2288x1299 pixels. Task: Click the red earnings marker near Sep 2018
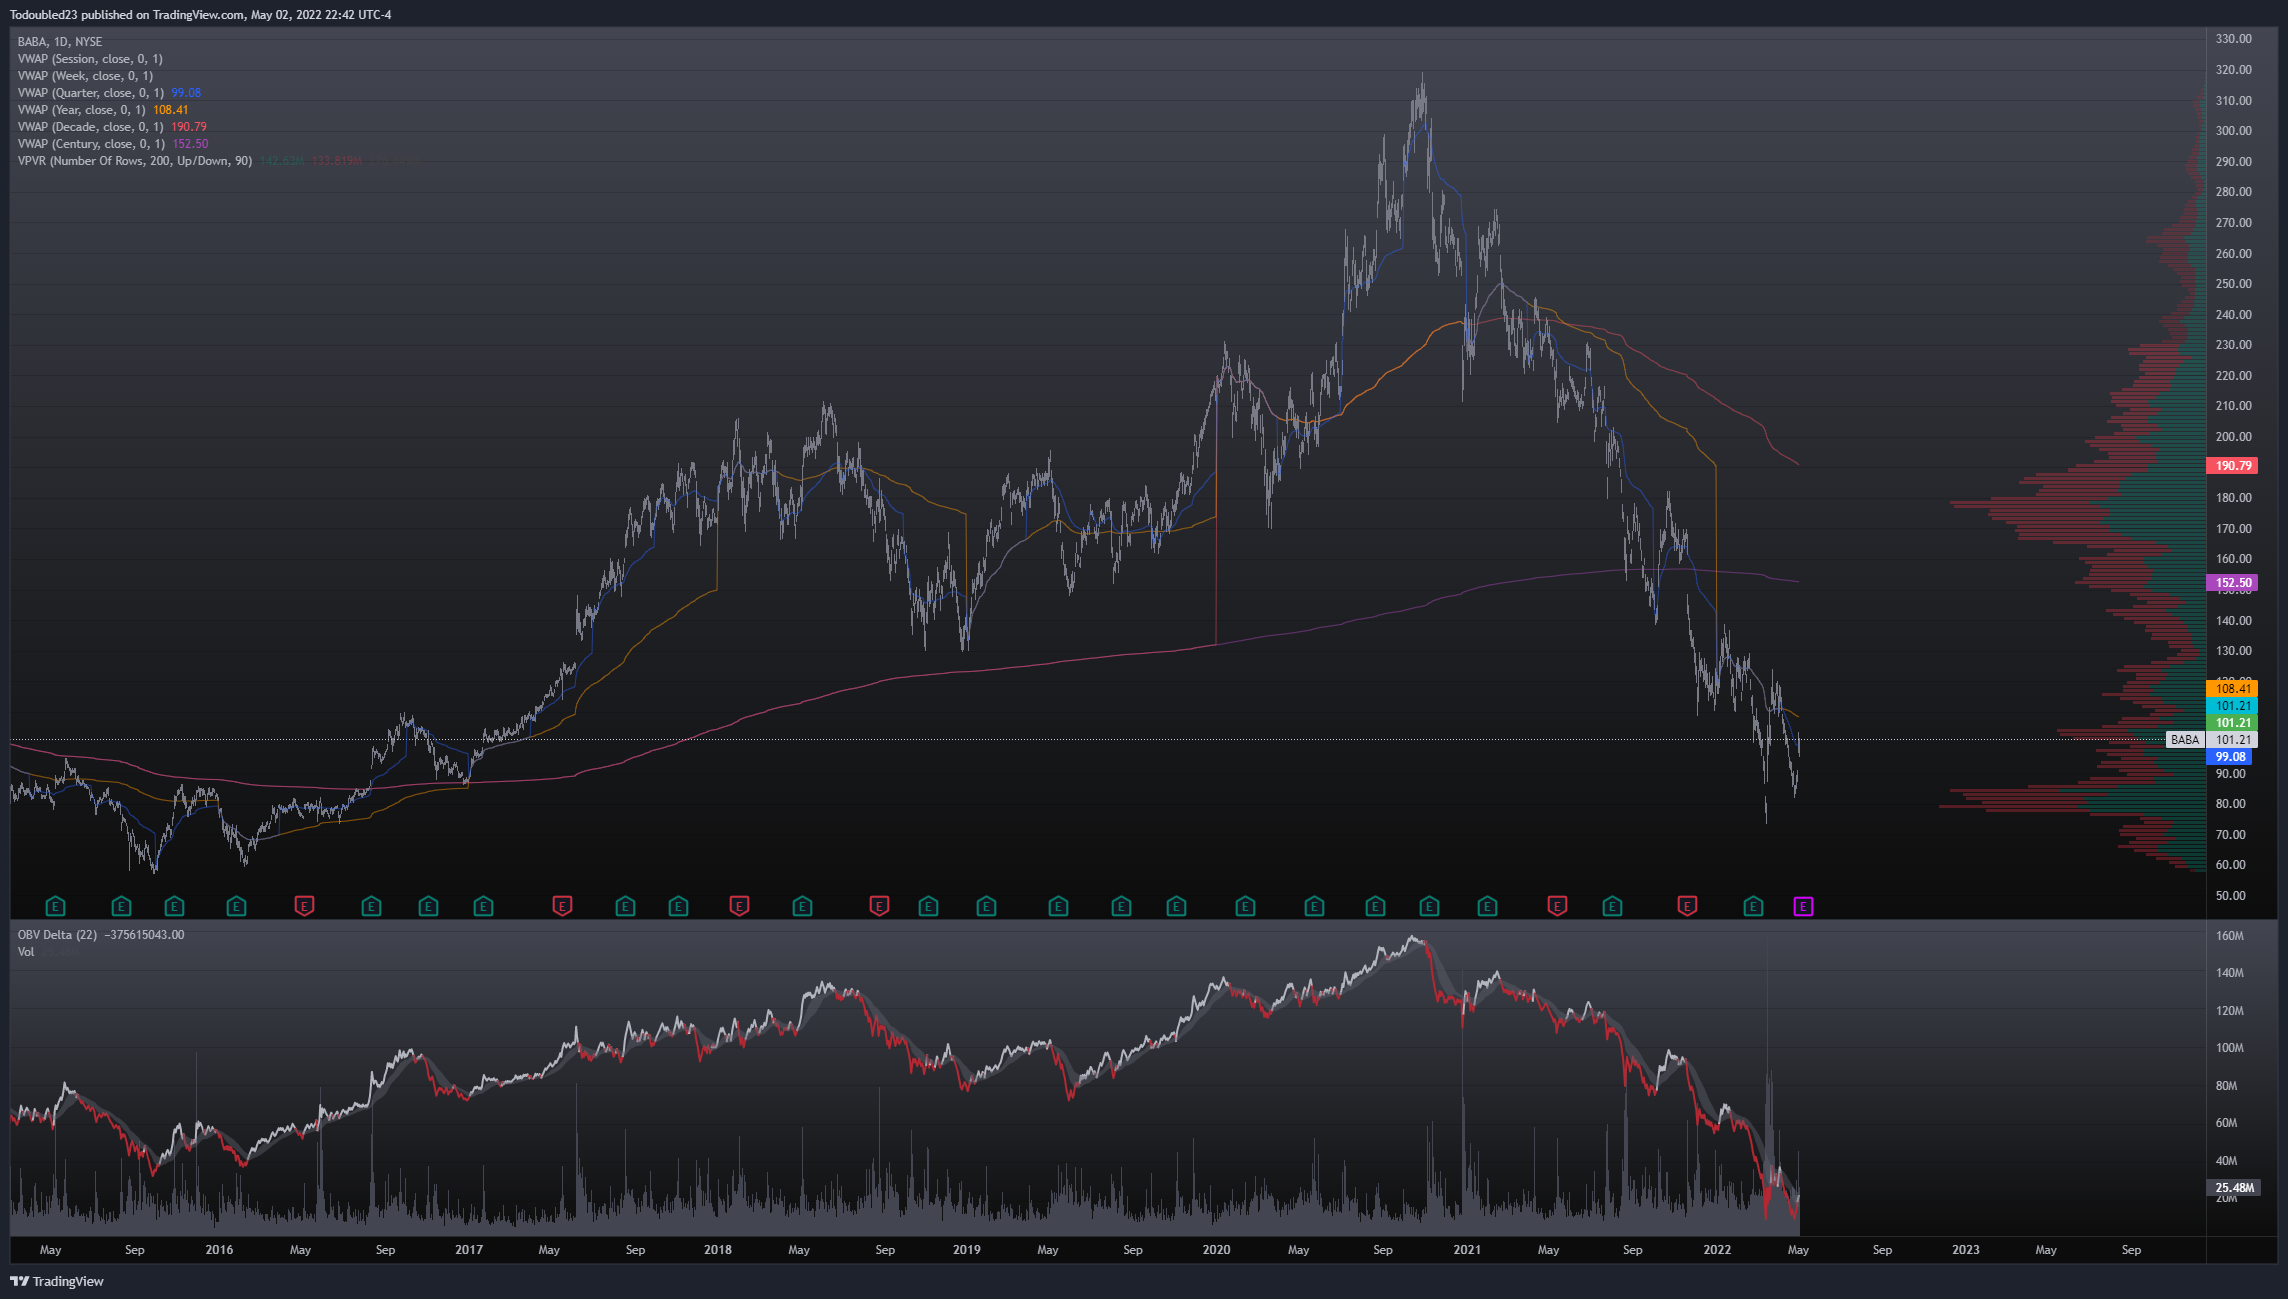point(879,906)
